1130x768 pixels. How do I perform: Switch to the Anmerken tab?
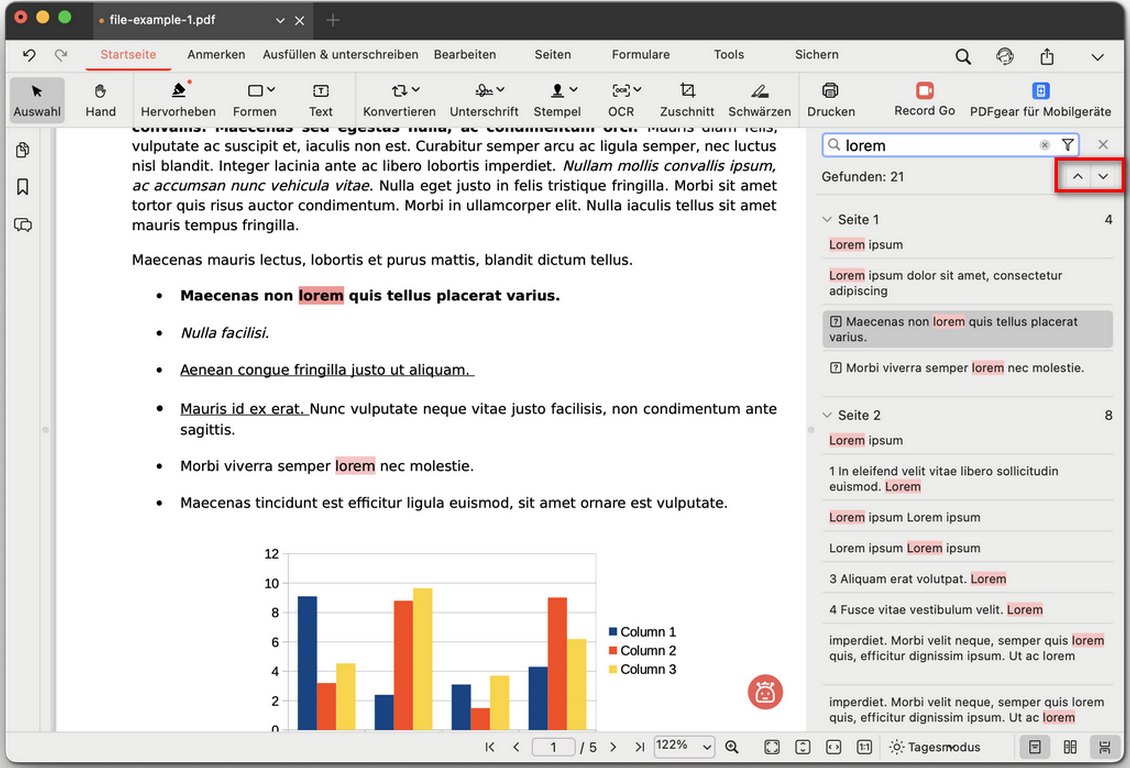click(216, 55)
